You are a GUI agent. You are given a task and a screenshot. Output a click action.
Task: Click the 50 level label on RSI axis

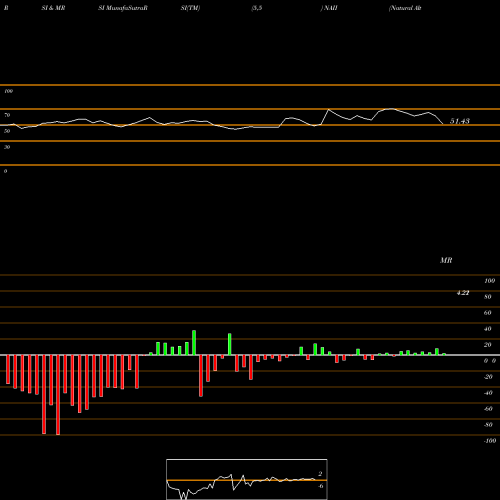tap(7, 131)
